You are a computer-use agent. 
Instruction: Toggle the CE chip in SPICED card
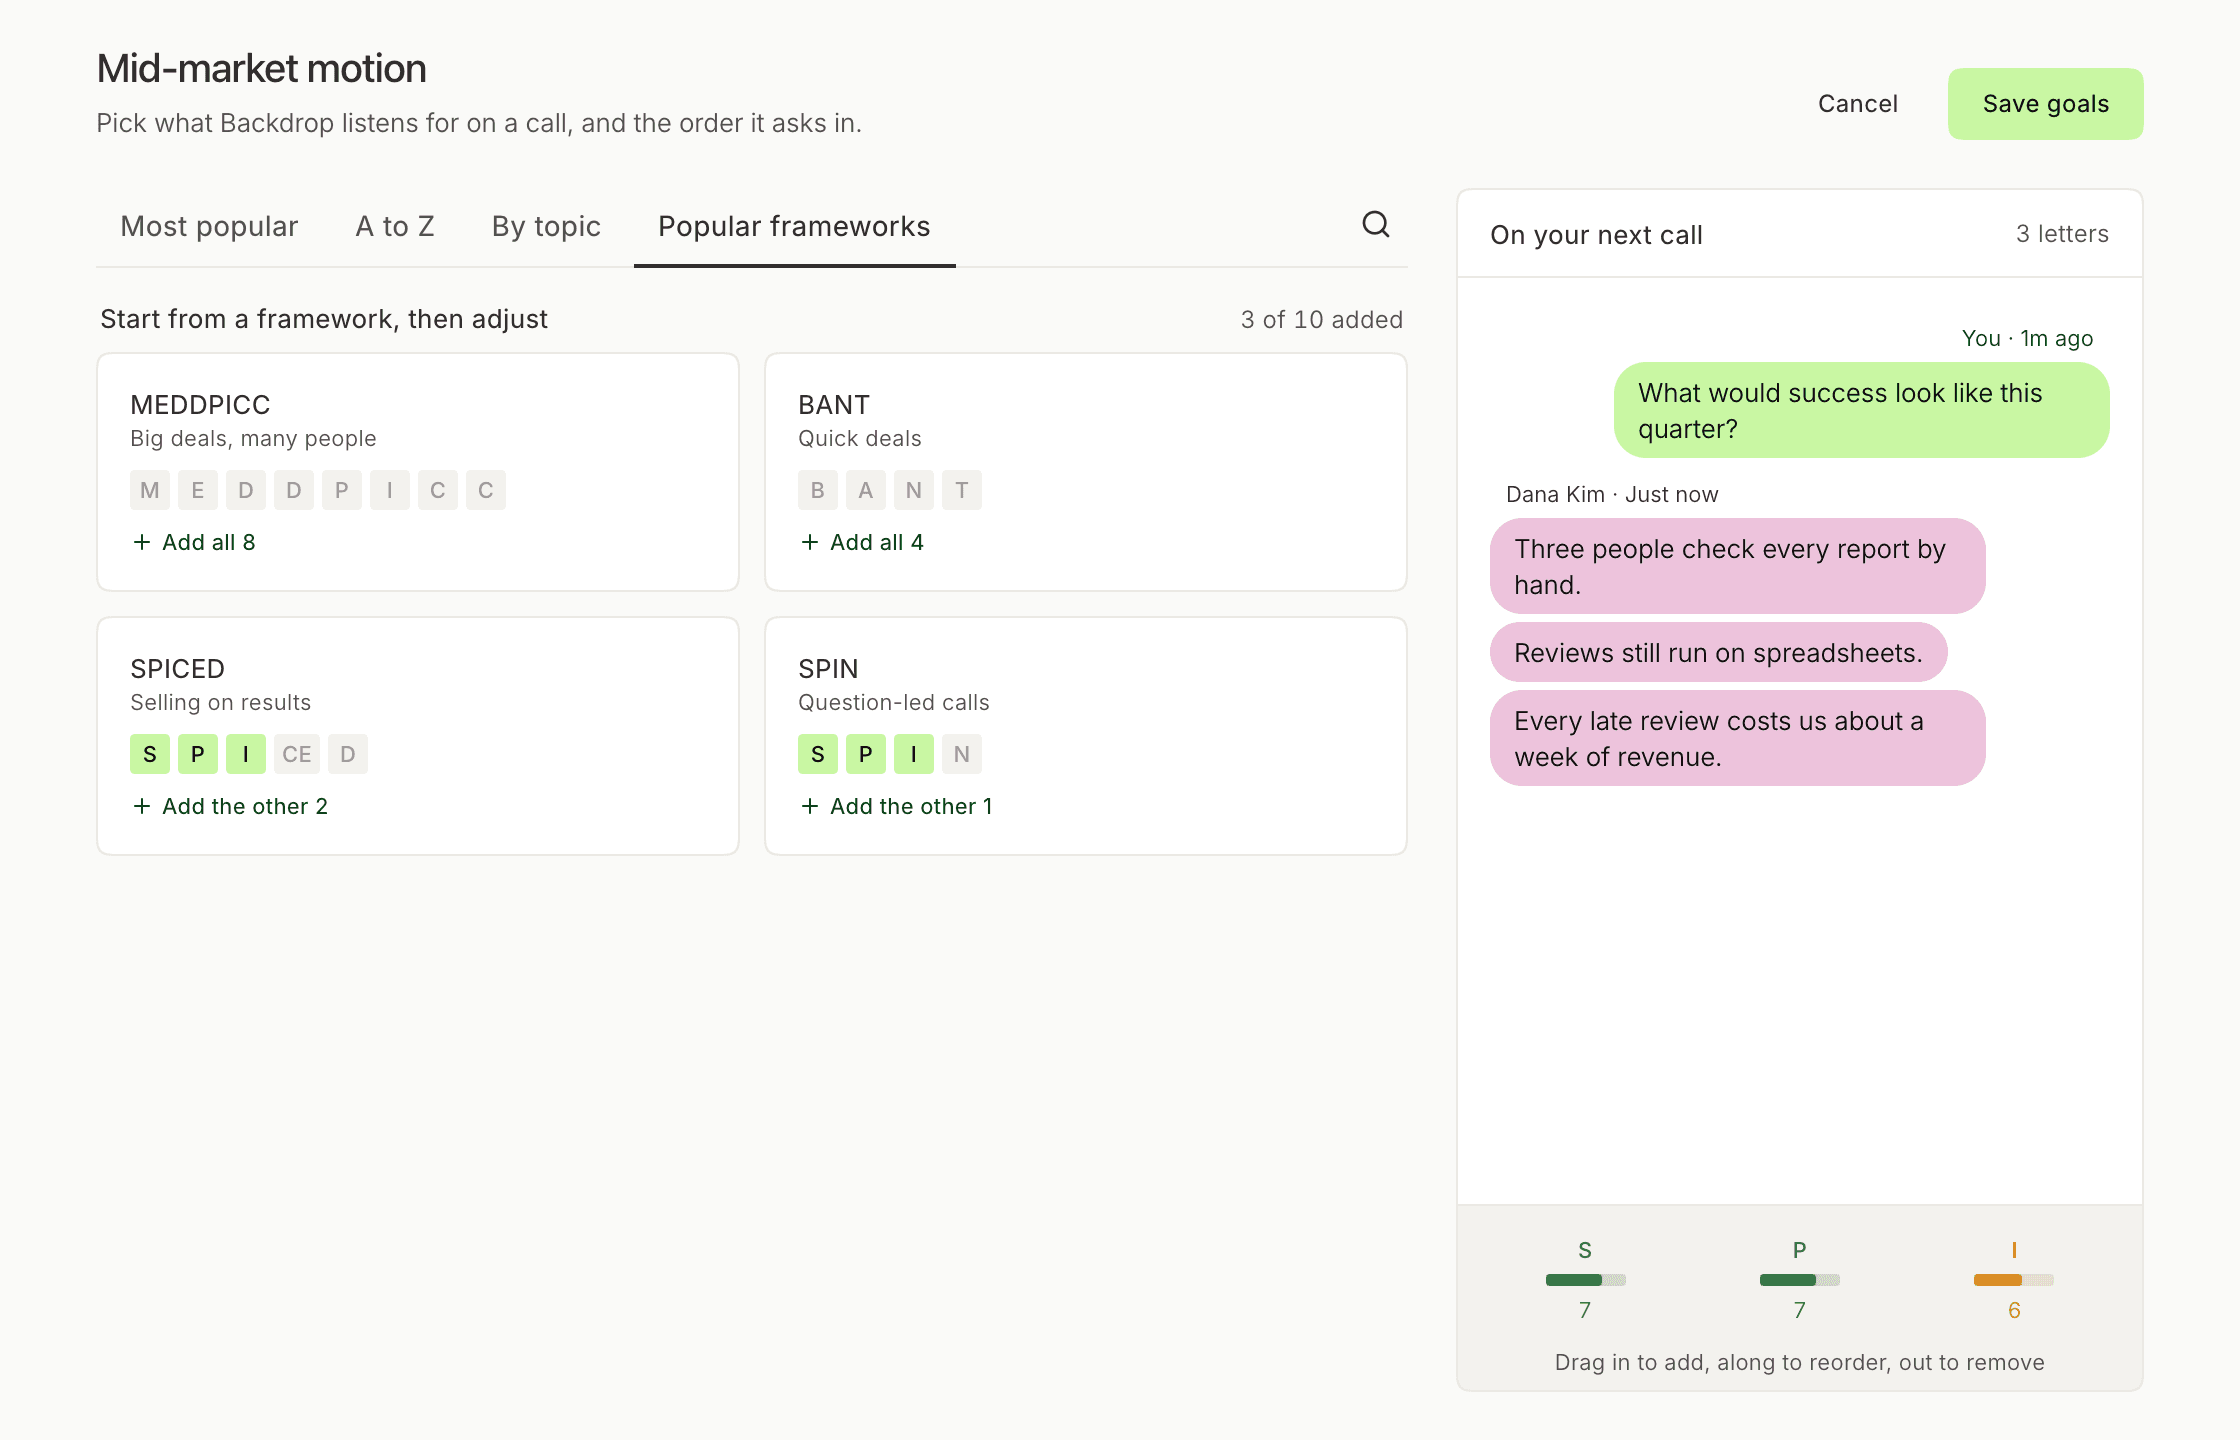point(297,754)
